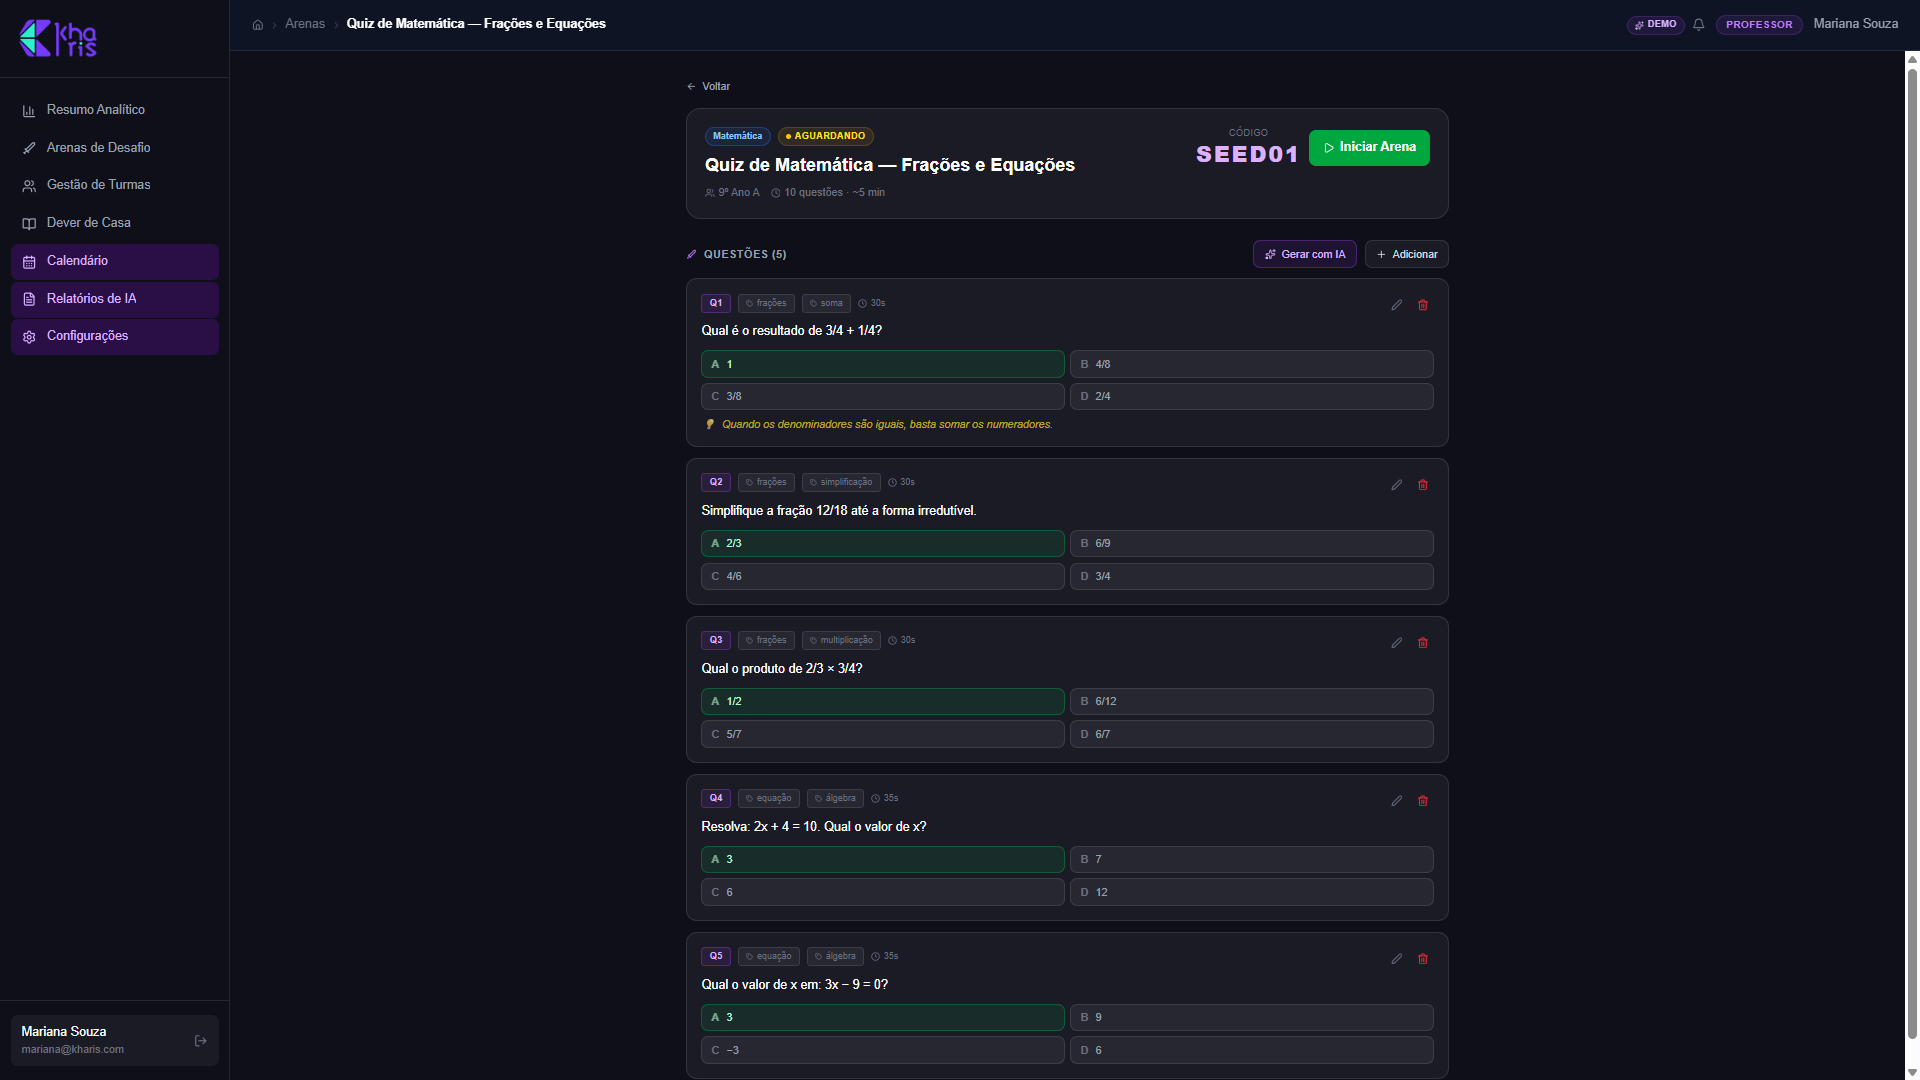
Task: Click the Arenas de Desafio rocket icon
Action: point(29,148)
